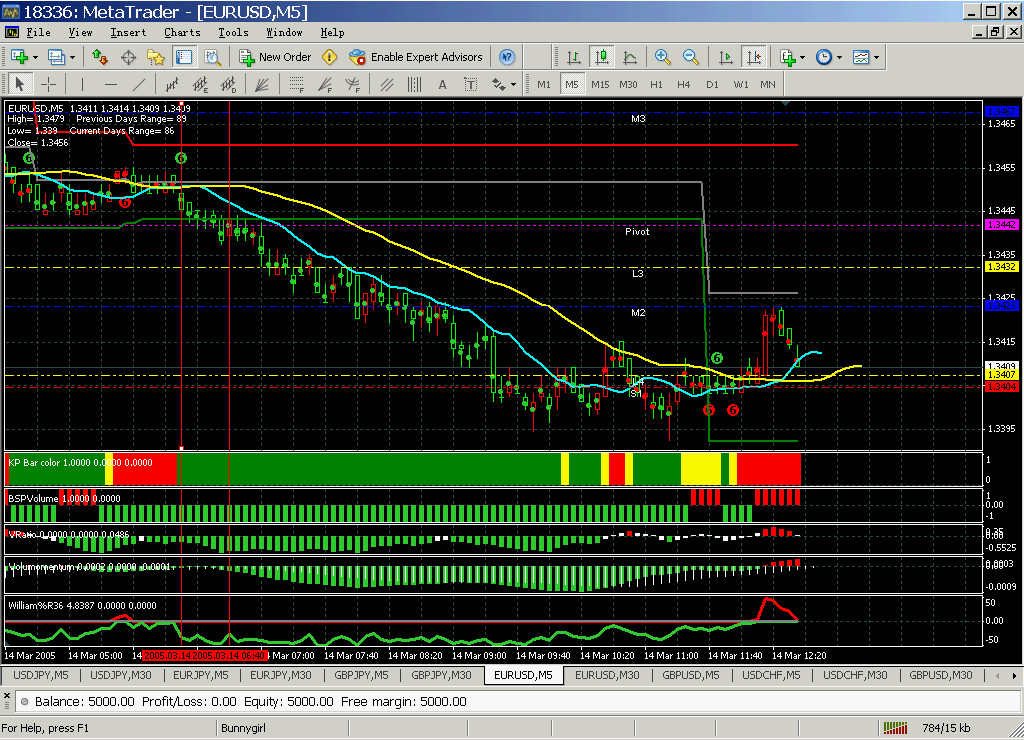Open Navigator with the folder-star icon
The height and width of the screenshot is (740, 1024).
click(155, 57)
